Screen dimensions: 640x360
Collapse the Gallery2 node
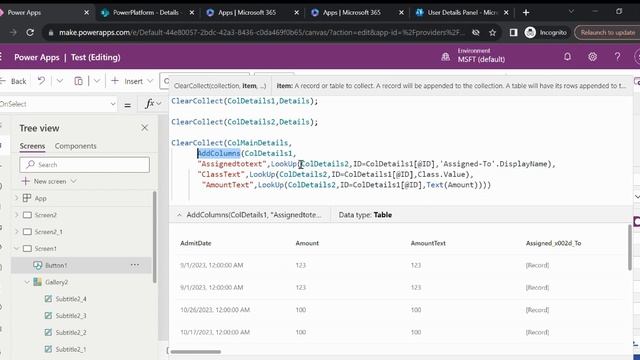pos(27,282)
